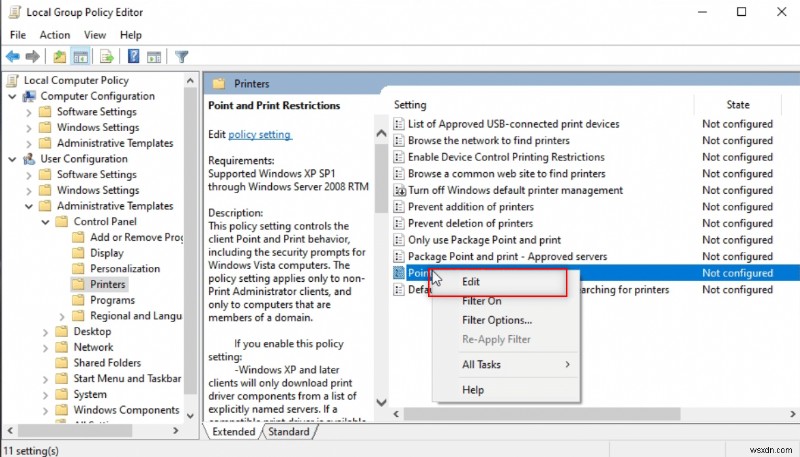Click policy icon for Only use Package Point and print
Viewport: 800px width, 457px height.
pyautogui.click(x=399, y=240)
